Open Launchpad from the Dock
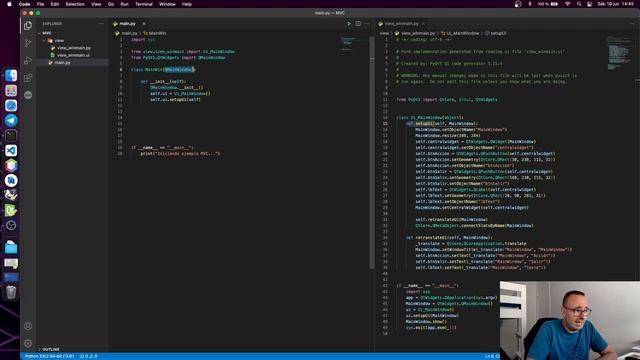This screenshot has width=640, height=360. click(11, 90)
